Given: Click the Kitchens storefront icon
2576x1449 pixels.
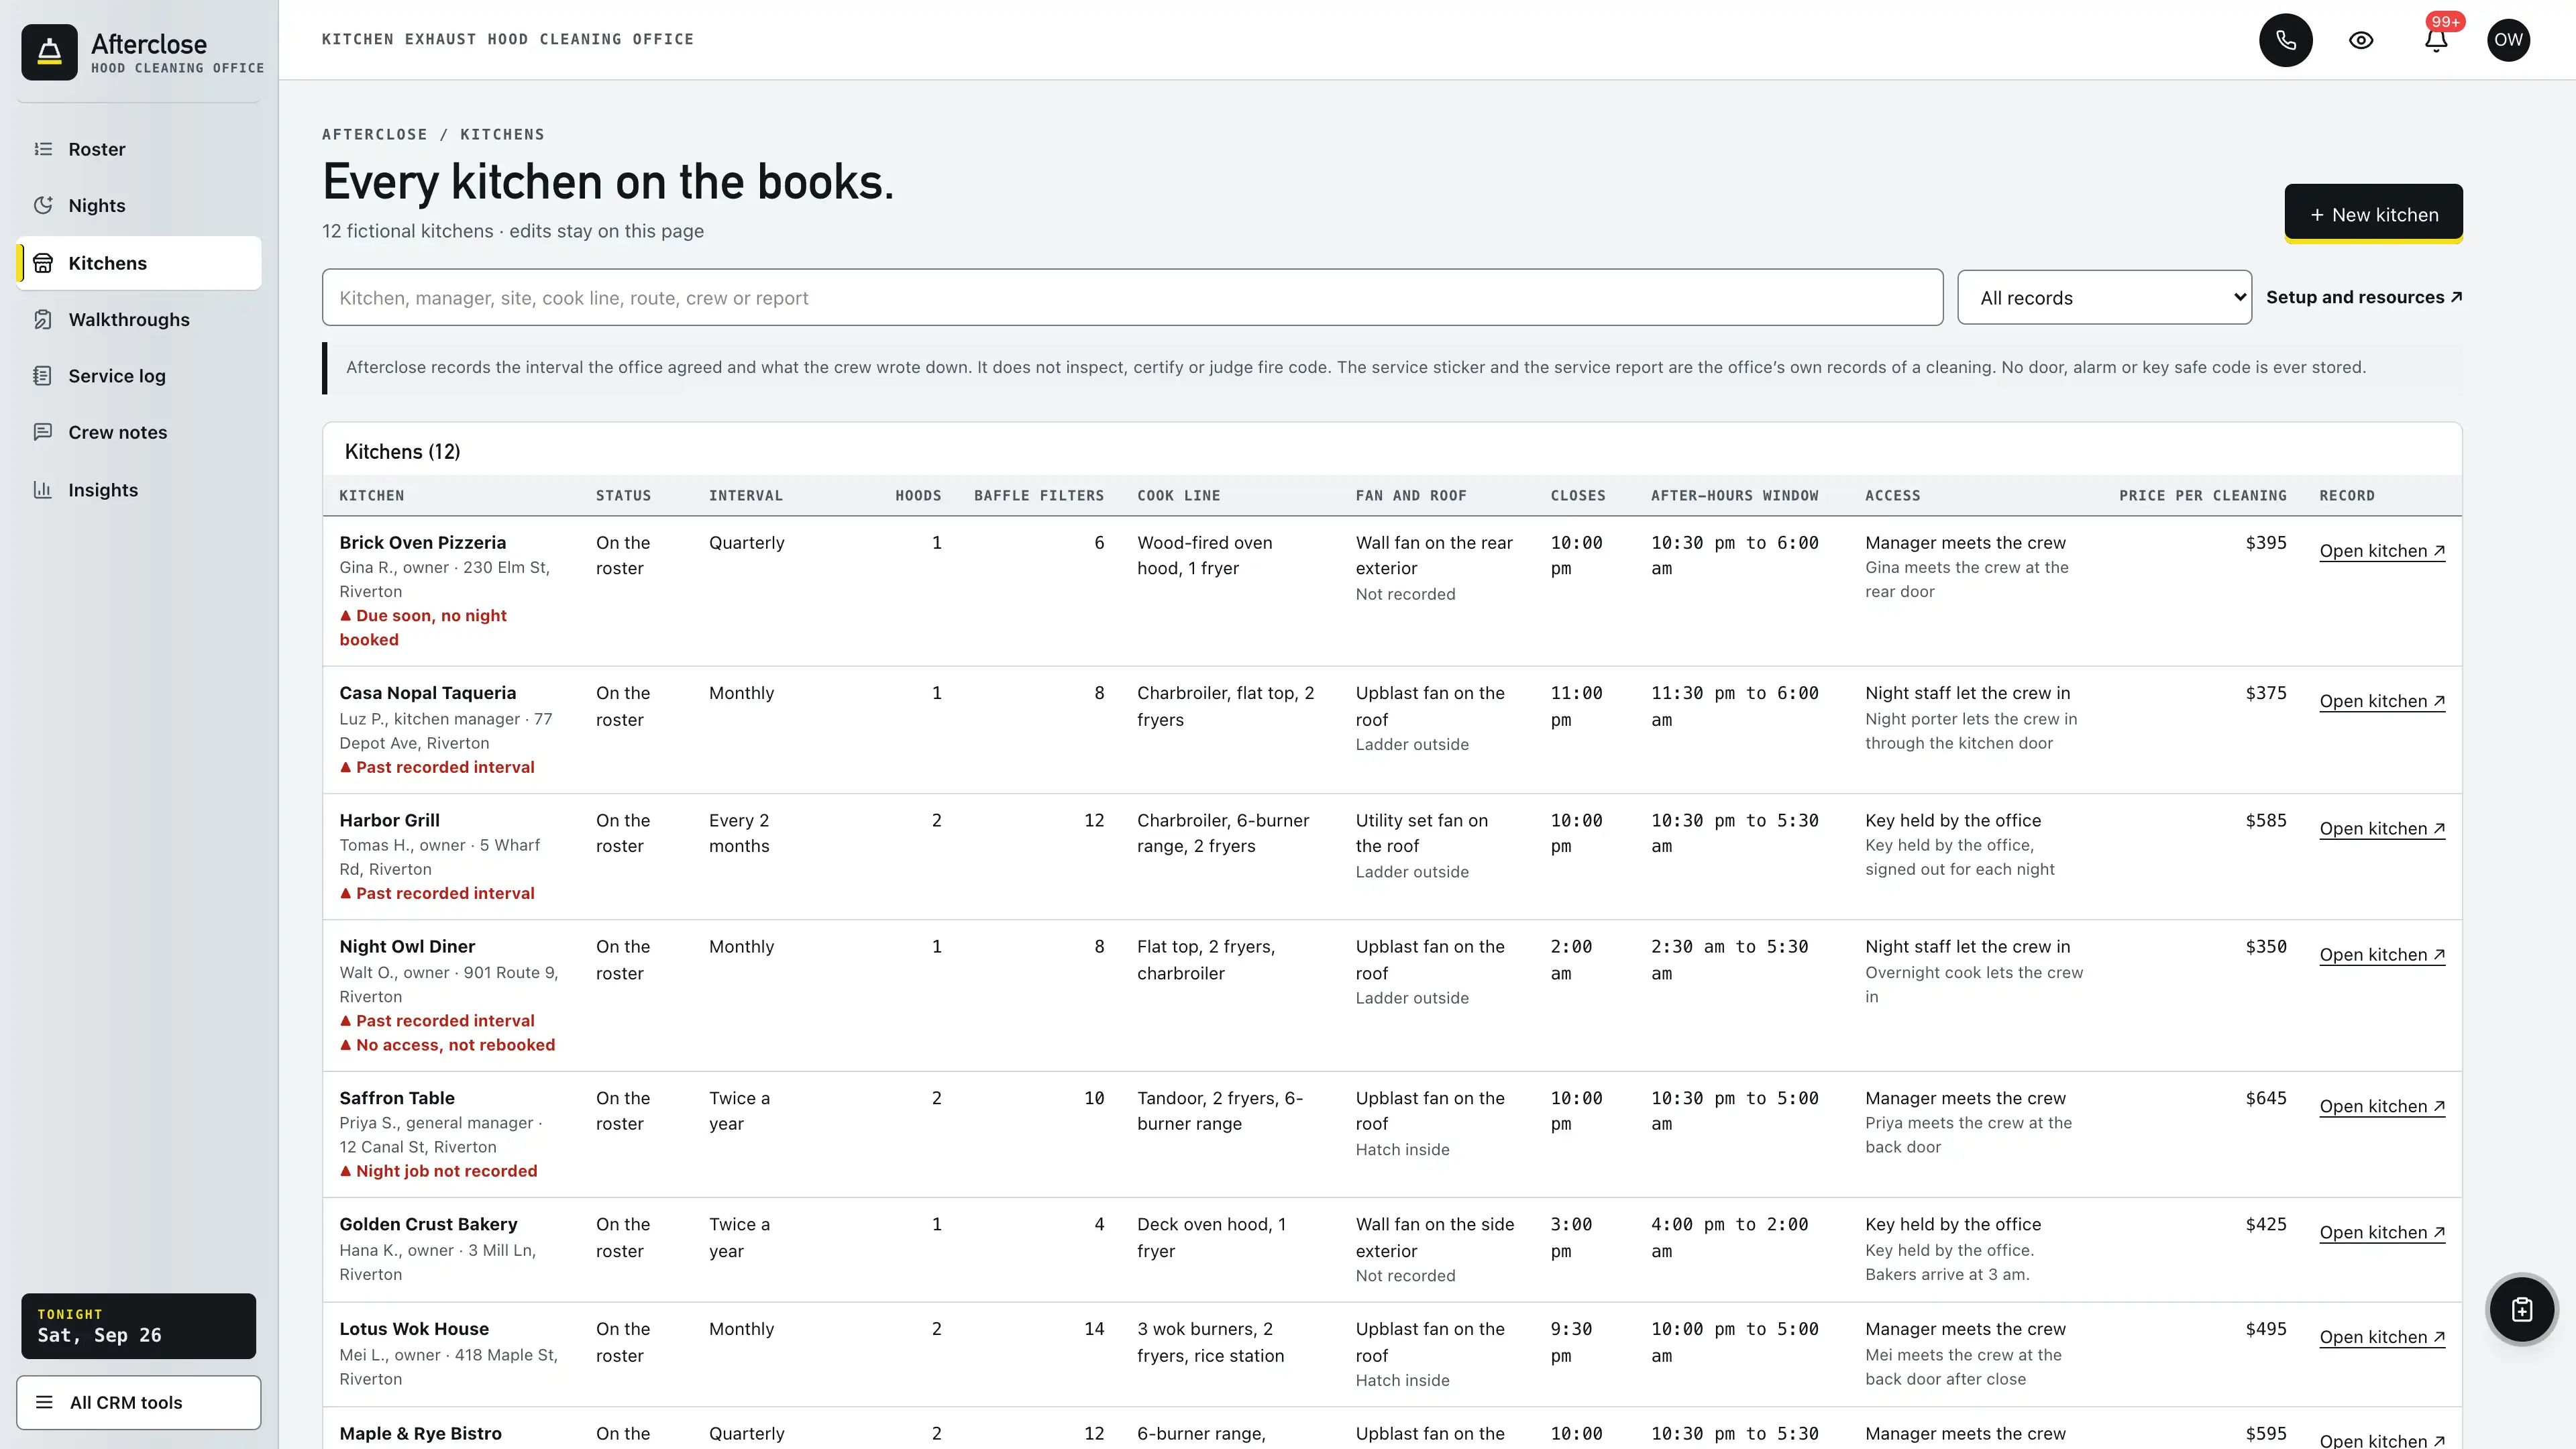Looking at the screenshot, I should pos(43,263).
